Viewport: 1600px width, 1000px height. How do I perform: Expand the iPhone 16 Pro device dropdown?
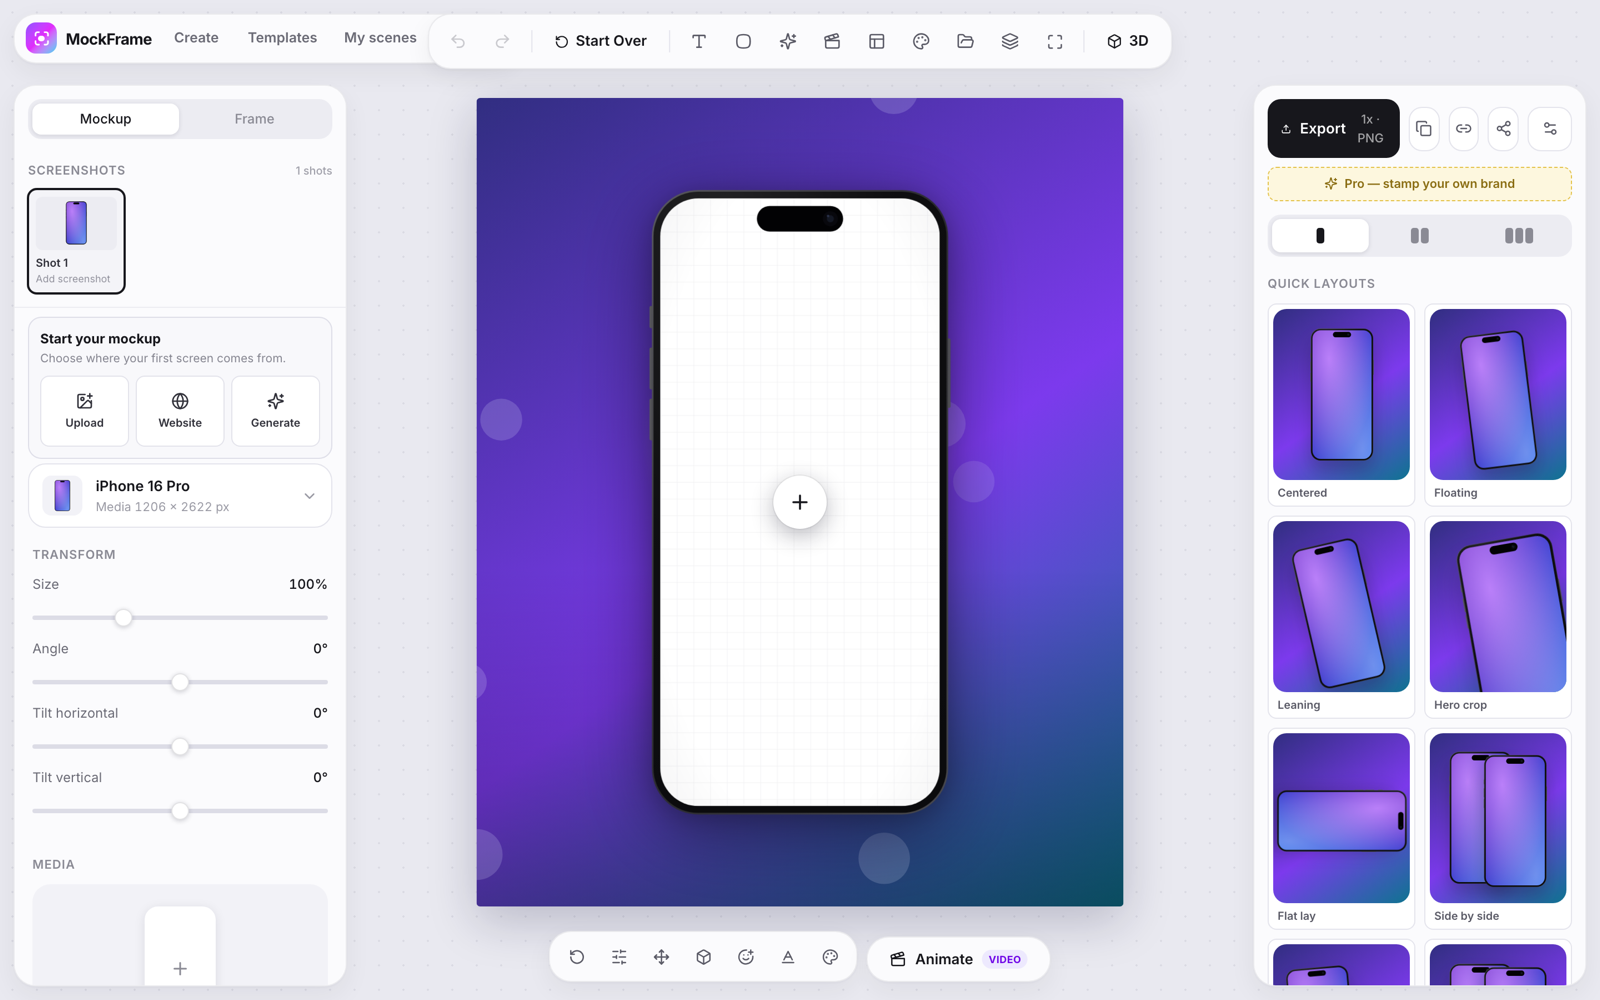coord(180,496)
